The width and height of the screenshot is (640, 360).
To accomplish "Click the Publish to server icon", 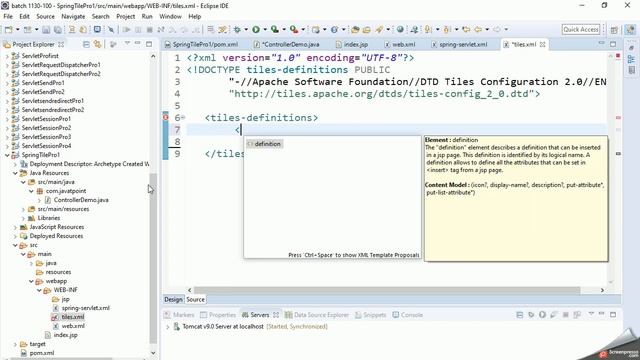I will click(577, 315).
